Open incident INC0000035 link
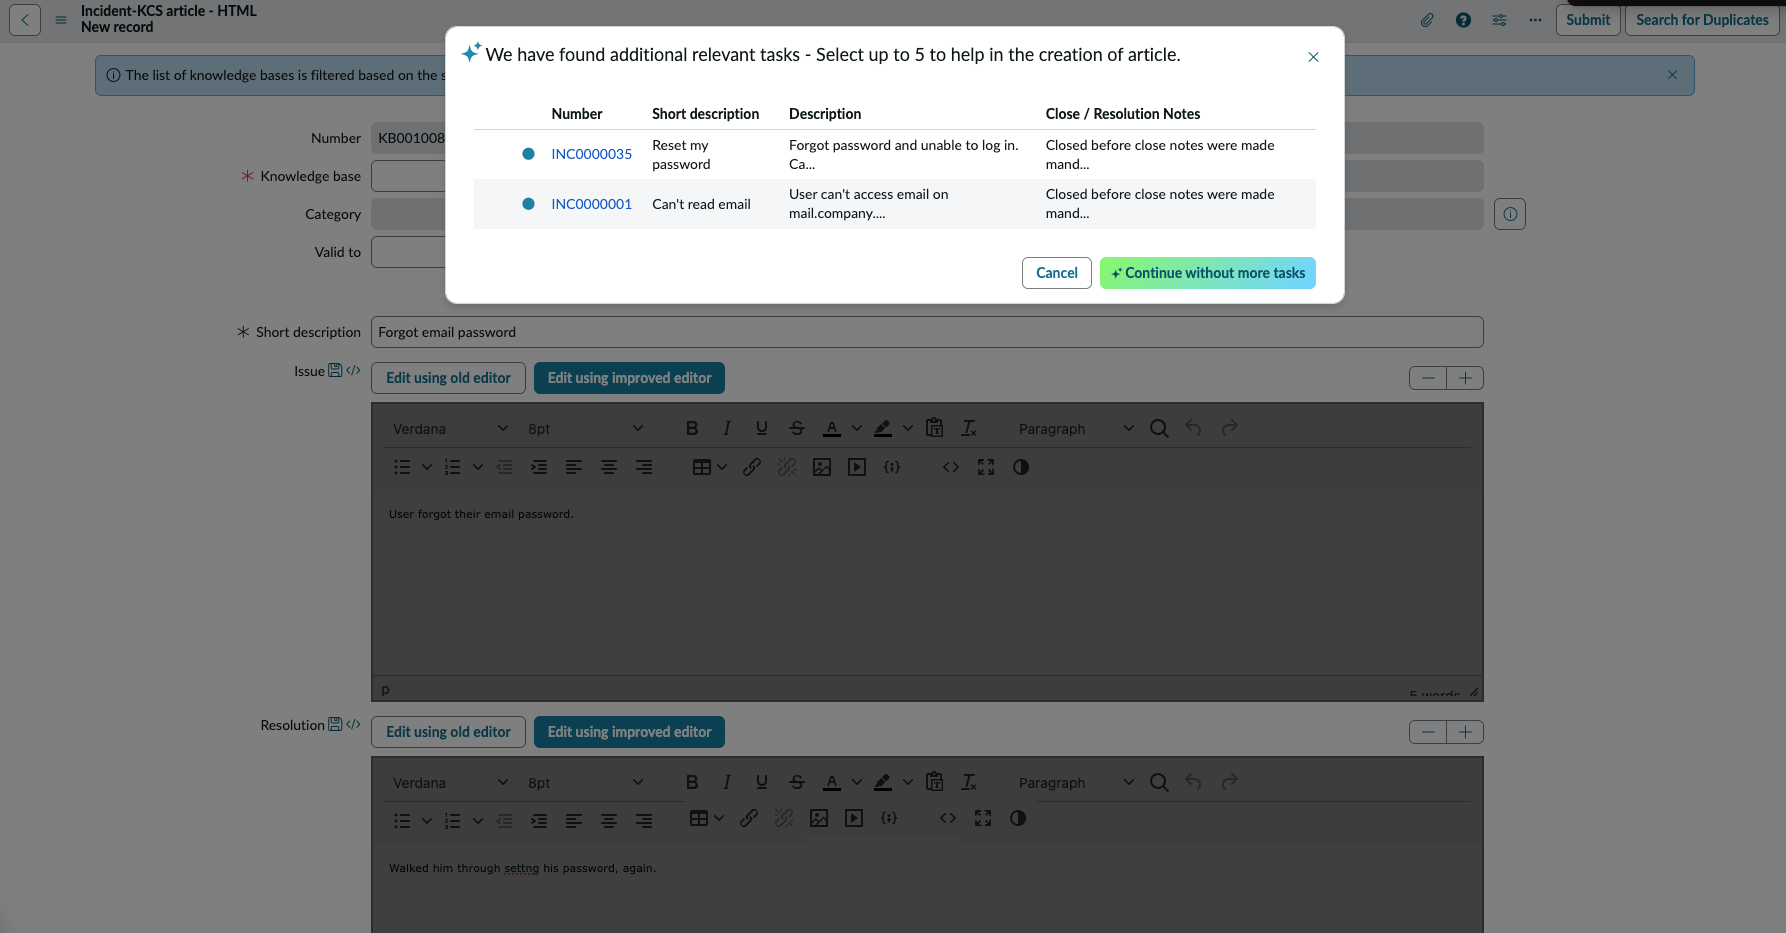Image resolution: width=1786 pixels, height=933 pixels. [591, 154]
